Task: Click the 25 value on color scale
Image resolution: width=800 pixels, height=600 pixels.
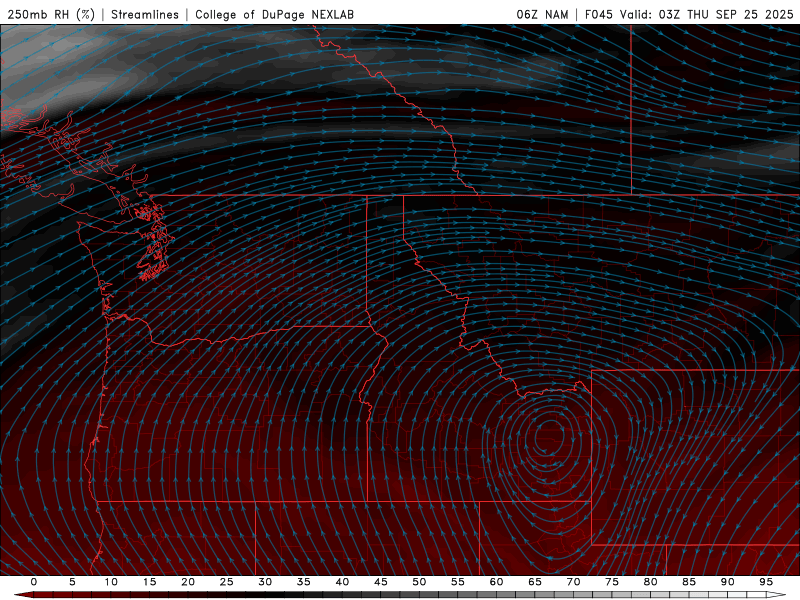Action: coord(227,582)
